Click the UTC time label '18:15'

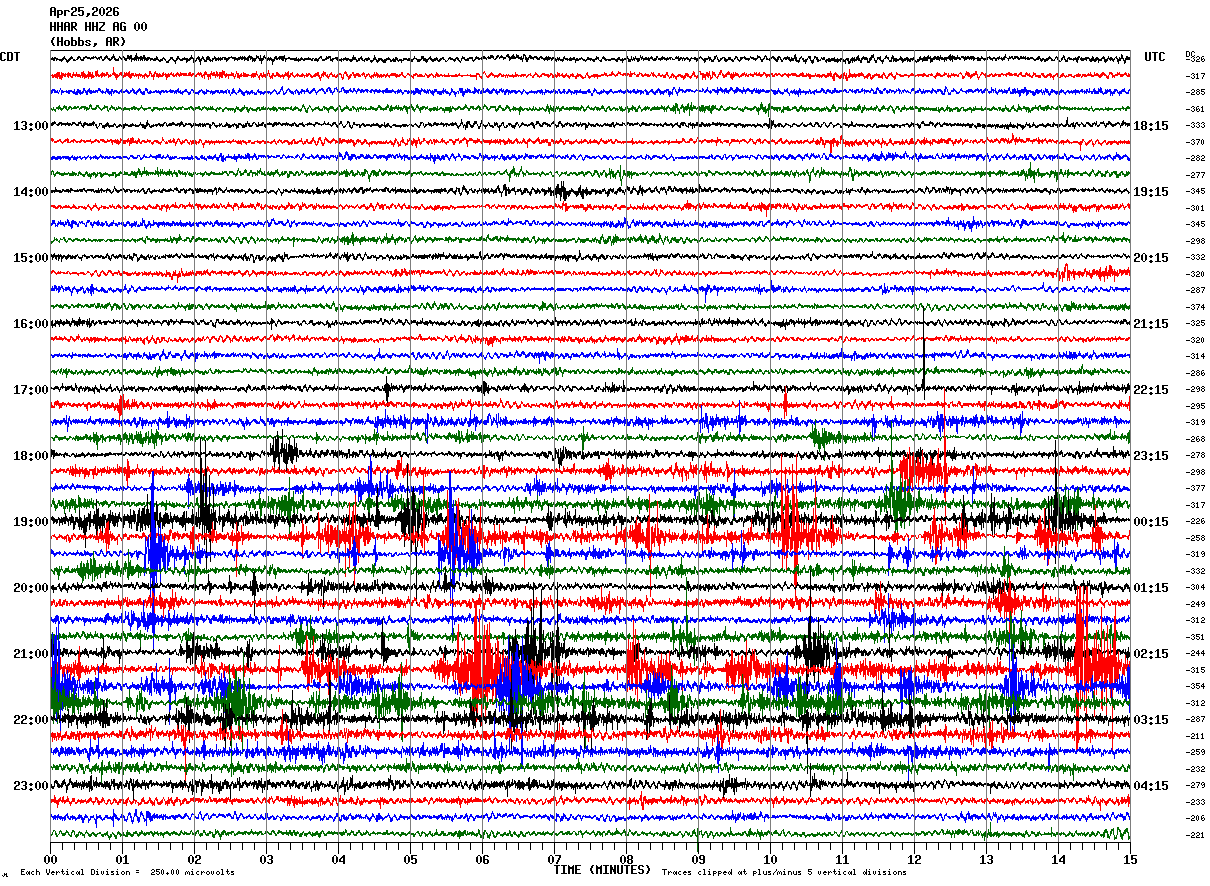(x=1151, y=126)
